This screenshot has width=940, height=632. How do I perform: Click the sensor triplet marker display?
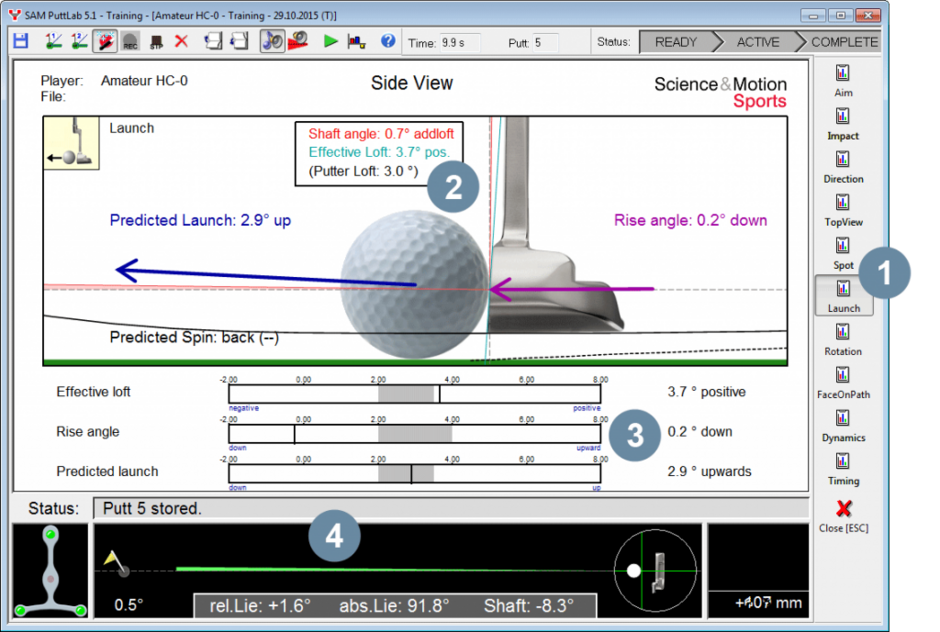[x=50, y=571]
